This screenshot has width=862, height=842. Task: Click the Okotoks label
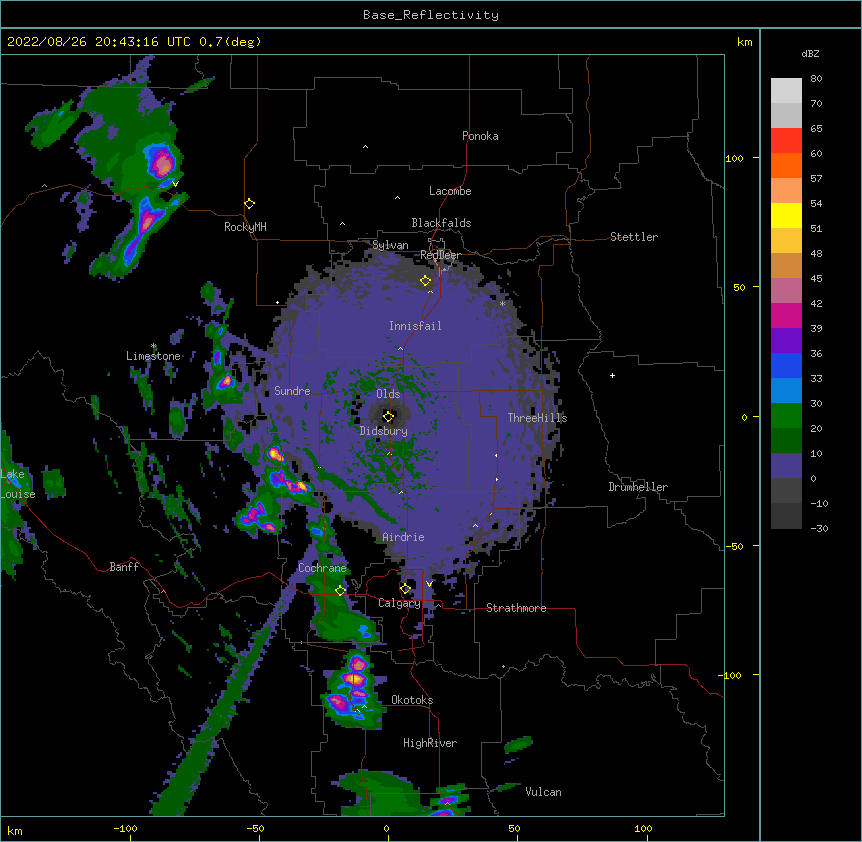tap(412, 700)
